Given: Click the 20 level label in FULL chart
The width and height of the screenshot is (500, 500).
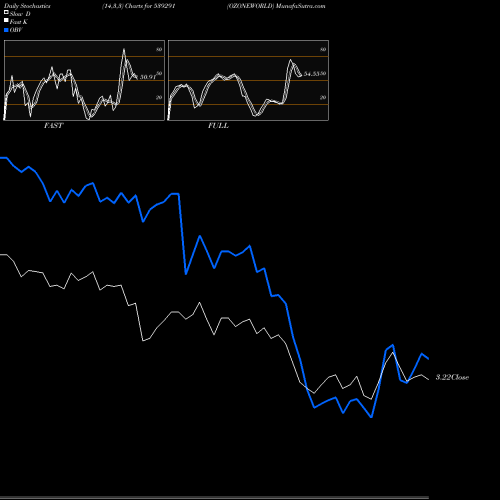Looking at the screenshot, I should pos(323,97).
